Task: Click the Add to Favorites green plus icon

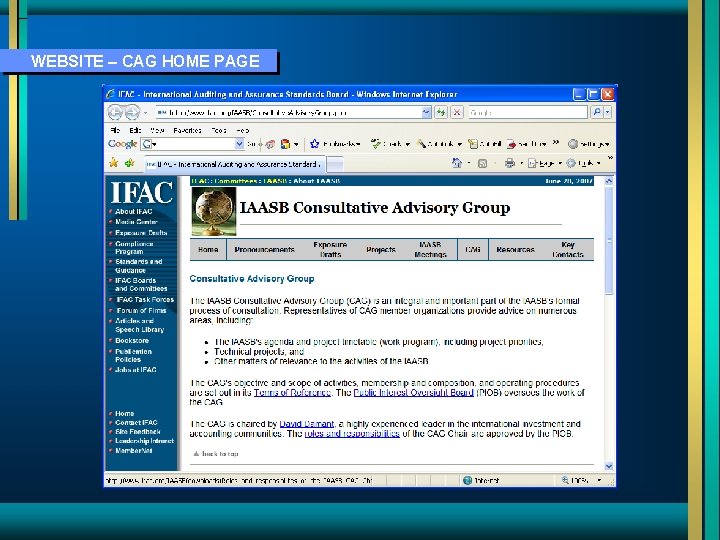Action: tap(130, 163)
